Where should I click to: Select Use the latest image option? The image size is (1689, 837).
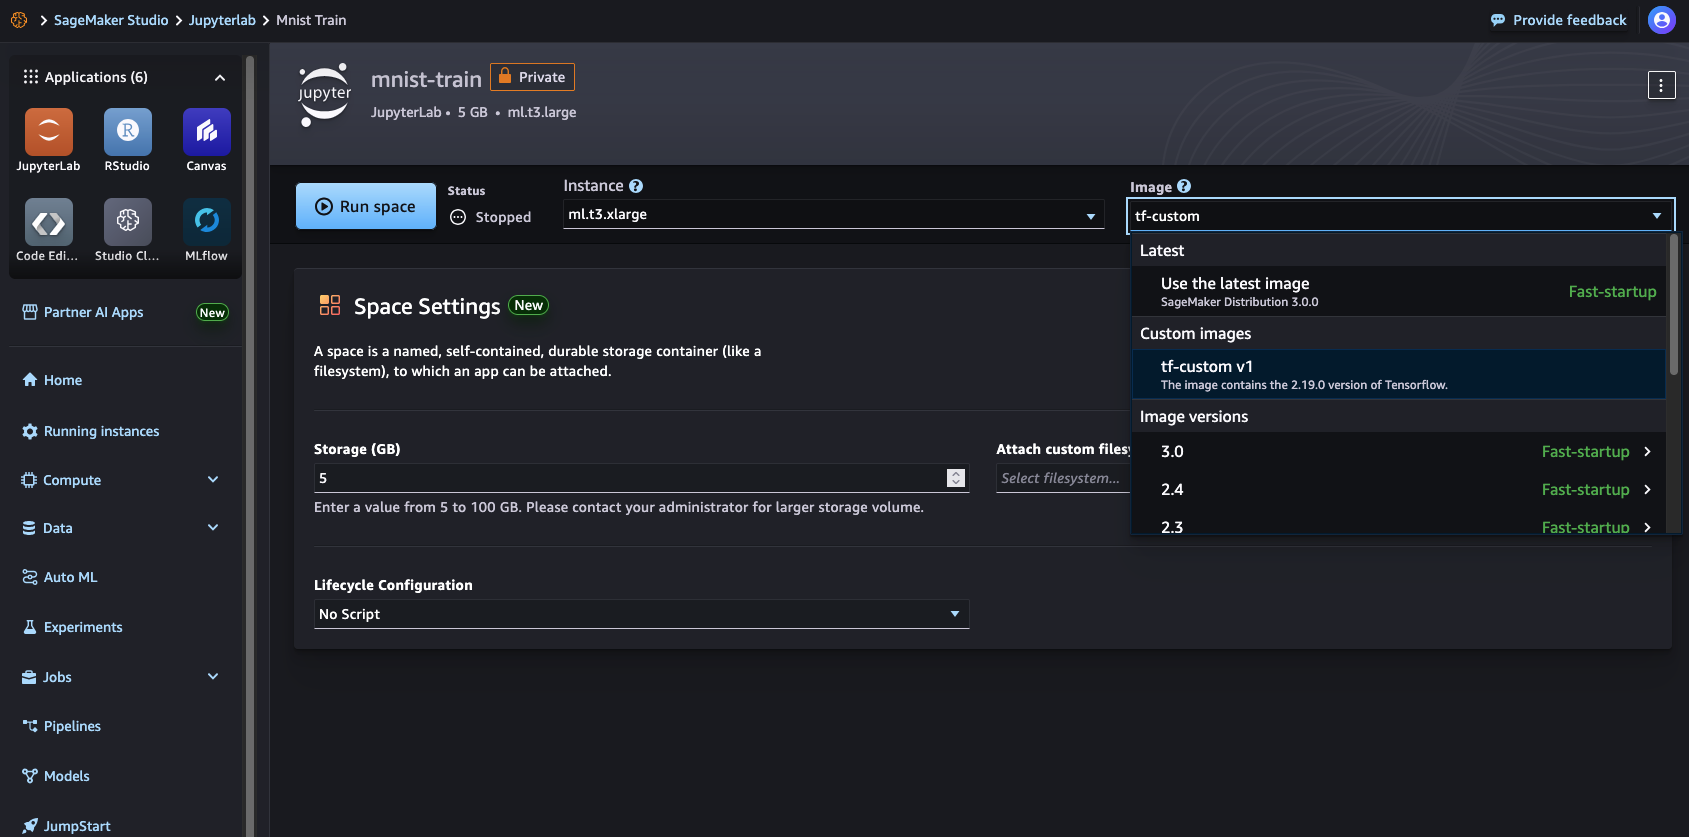tap(1399, 291)
